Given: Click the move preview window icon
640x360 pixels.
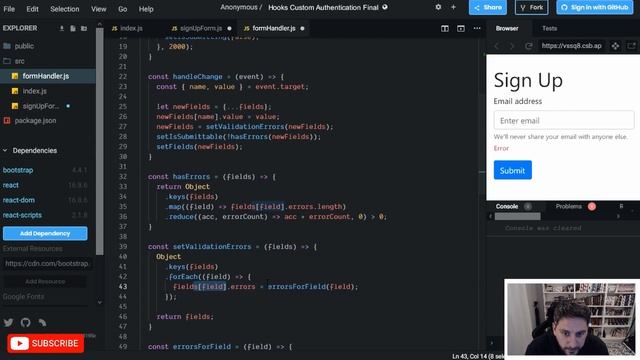Looking at the screenshot, I should [x=615, y=46].
